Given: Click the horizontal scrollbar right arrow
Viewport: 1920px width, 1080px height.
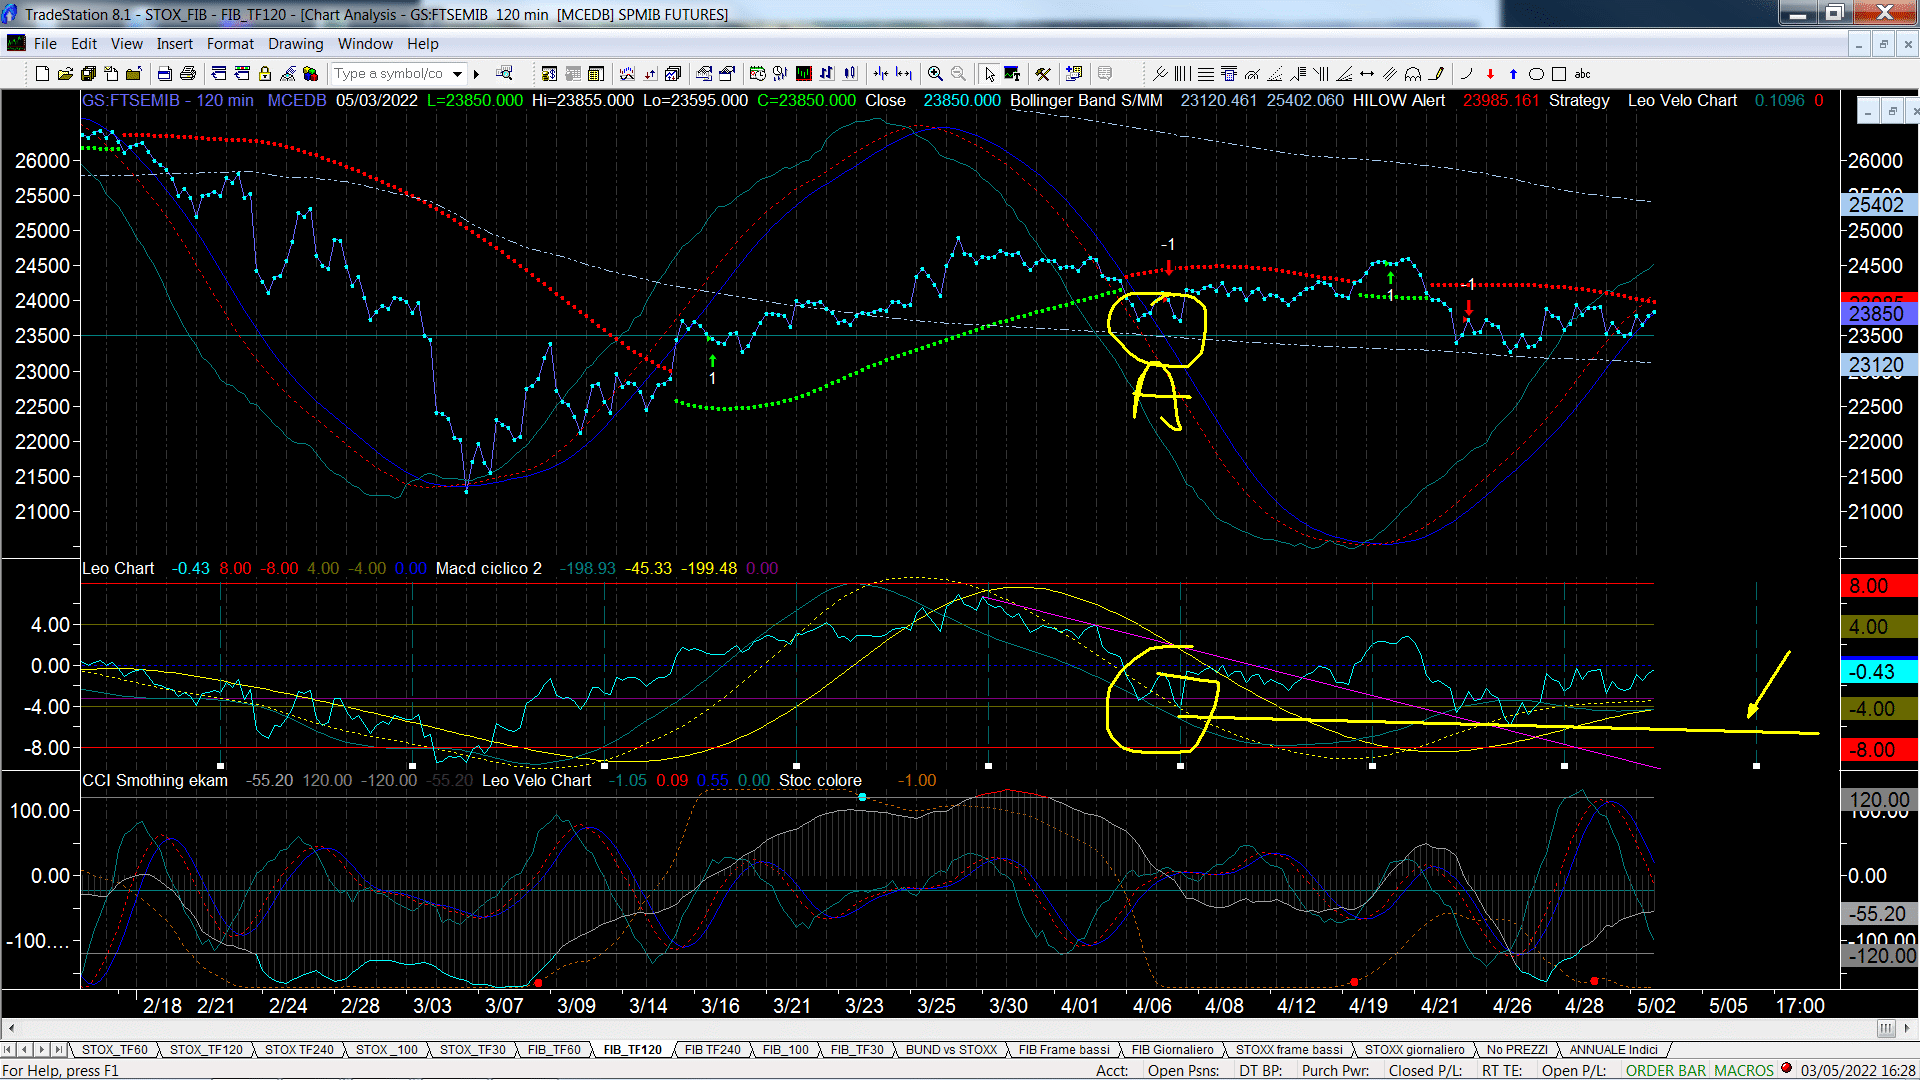Looking at the screenshot, I should (x=1908, y=1028).
